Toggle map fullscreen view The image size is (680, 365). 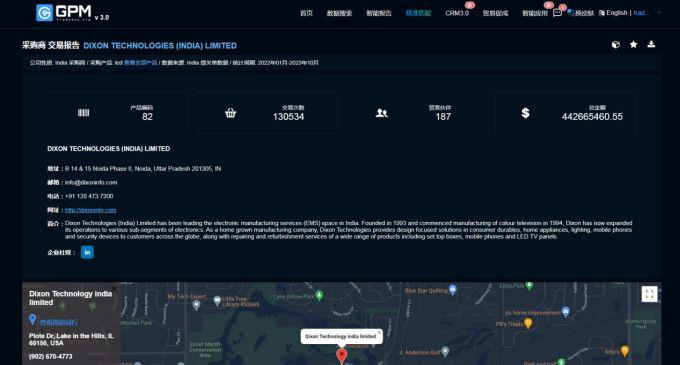[649, 294]
